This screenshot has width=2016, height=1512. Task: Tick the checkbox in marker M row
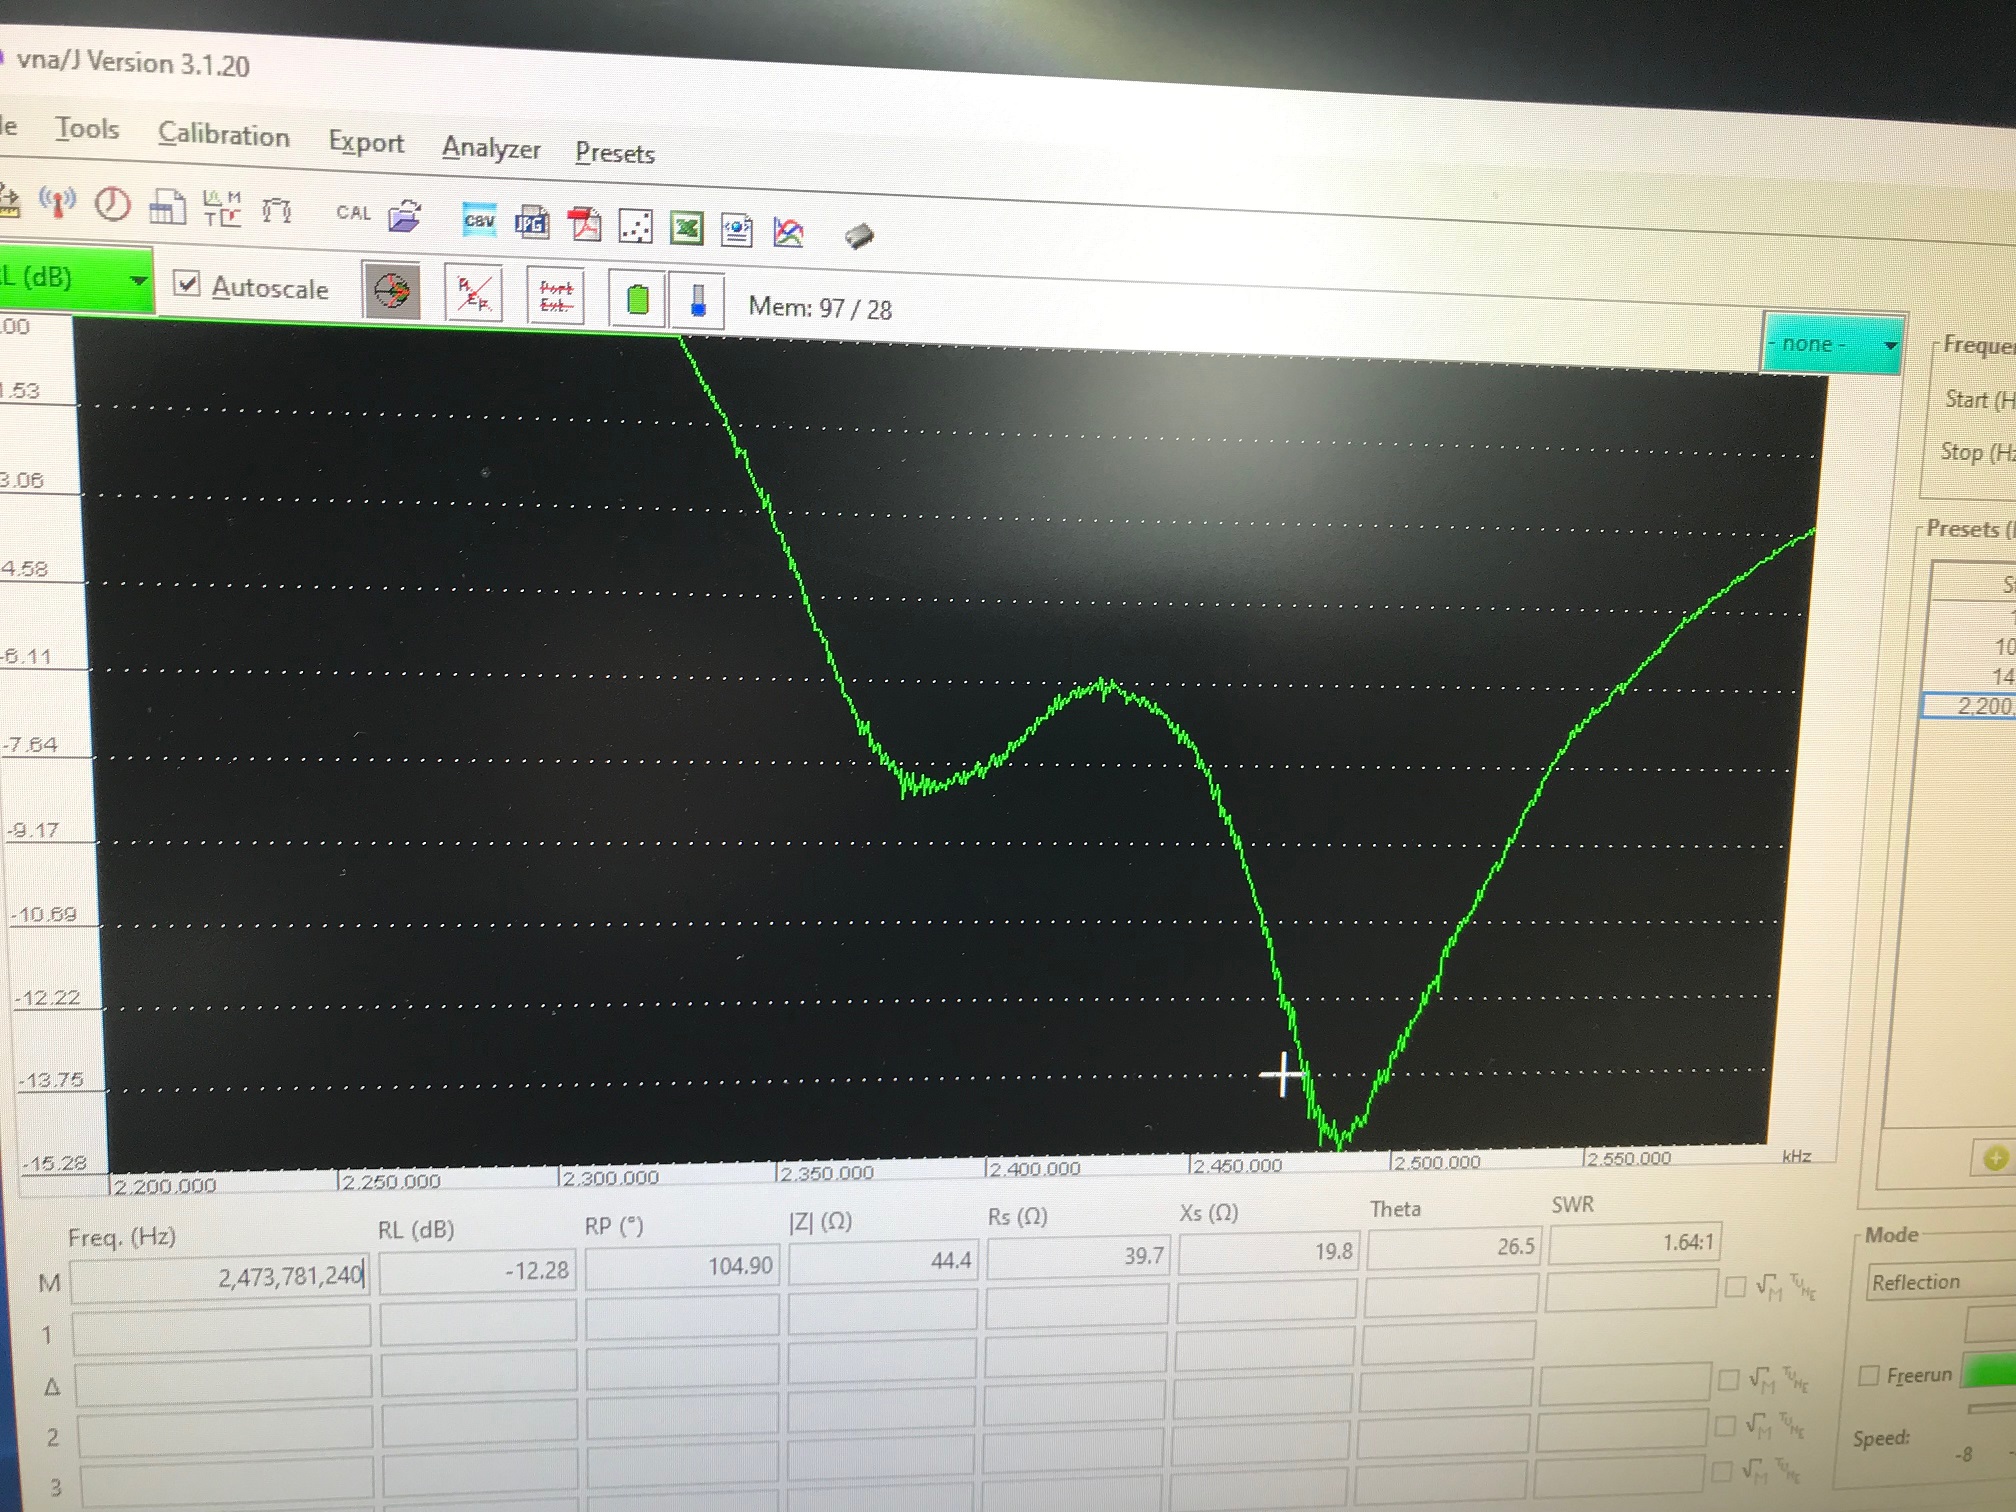1736,1286
